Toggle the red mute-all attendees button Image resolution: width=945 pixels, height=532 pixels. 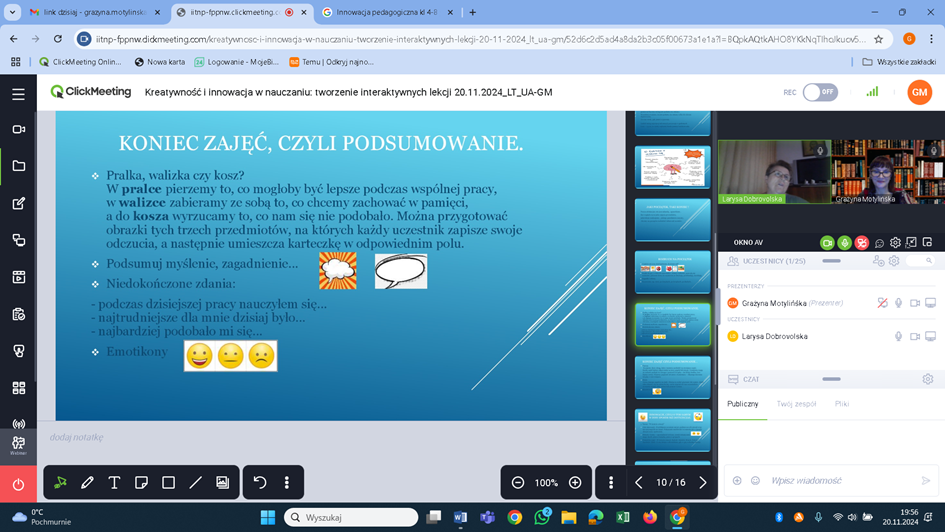pyautogui.click(x=862, y=242)
